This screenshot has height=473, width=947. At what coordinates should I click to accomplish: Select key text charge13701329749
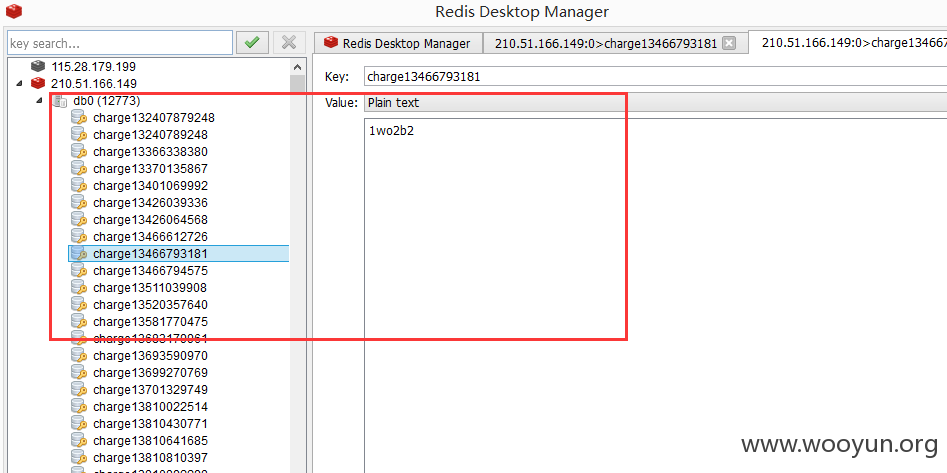coord(150,389)
